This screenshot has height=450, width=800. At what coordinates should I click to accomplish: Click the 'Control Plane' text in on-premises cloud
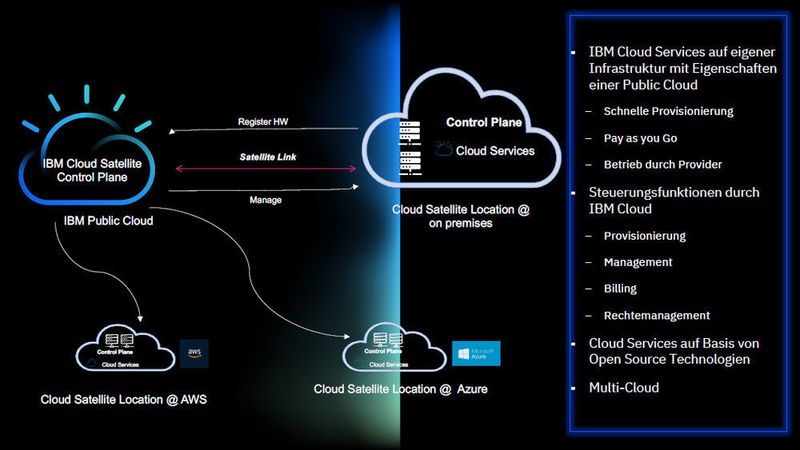(484, 122)
